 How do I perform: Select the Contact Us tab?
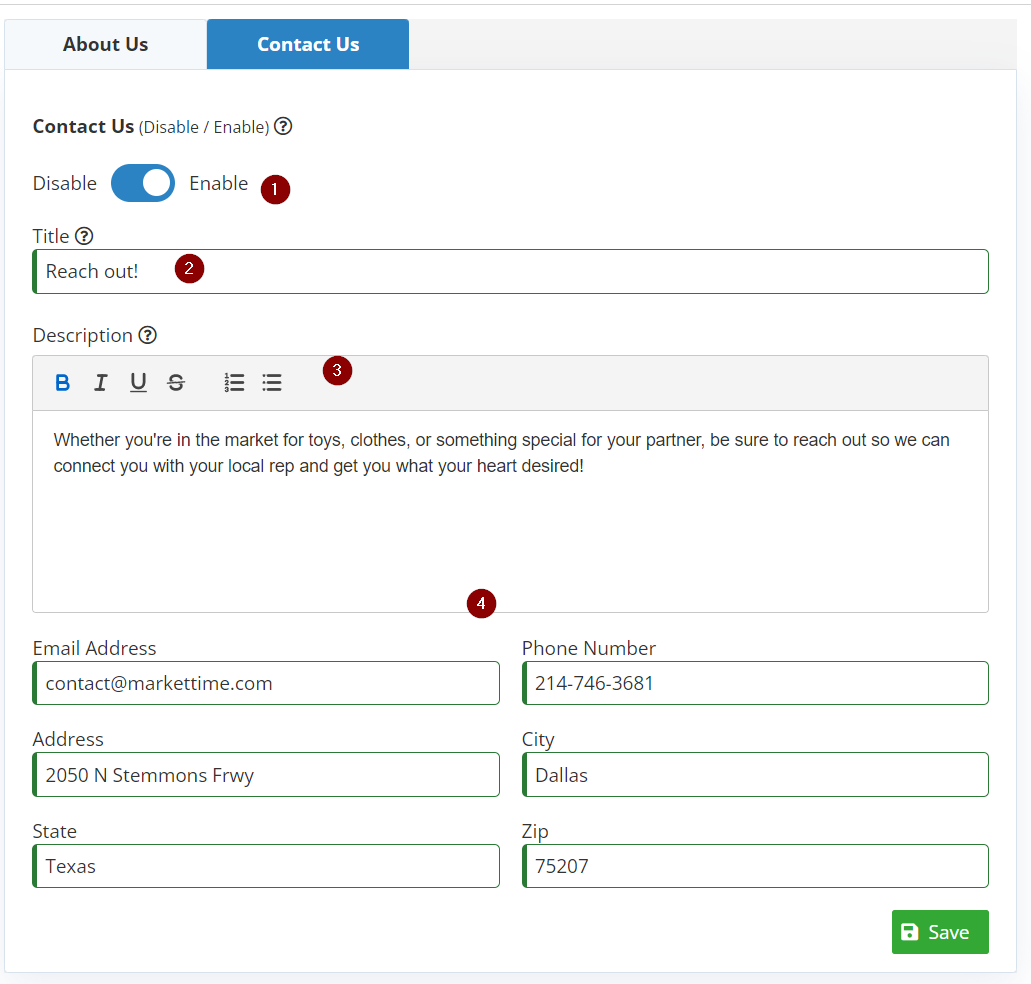coord(308,44)
